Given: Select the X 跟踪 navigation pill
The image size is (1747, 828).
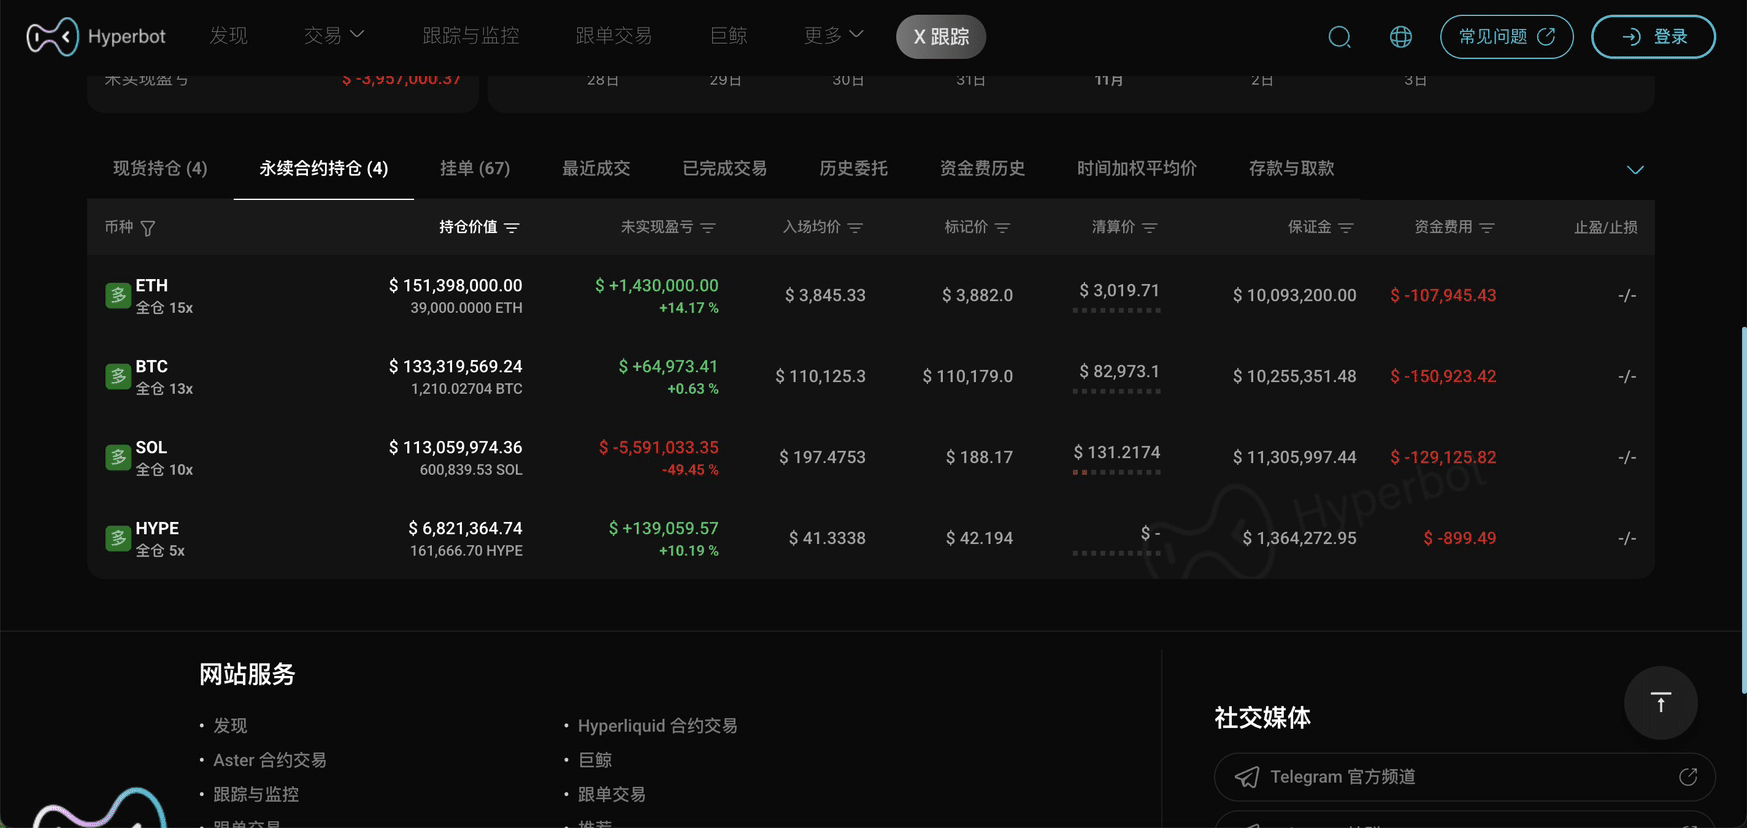Looking at the screenshot, I should coord(940,37).
